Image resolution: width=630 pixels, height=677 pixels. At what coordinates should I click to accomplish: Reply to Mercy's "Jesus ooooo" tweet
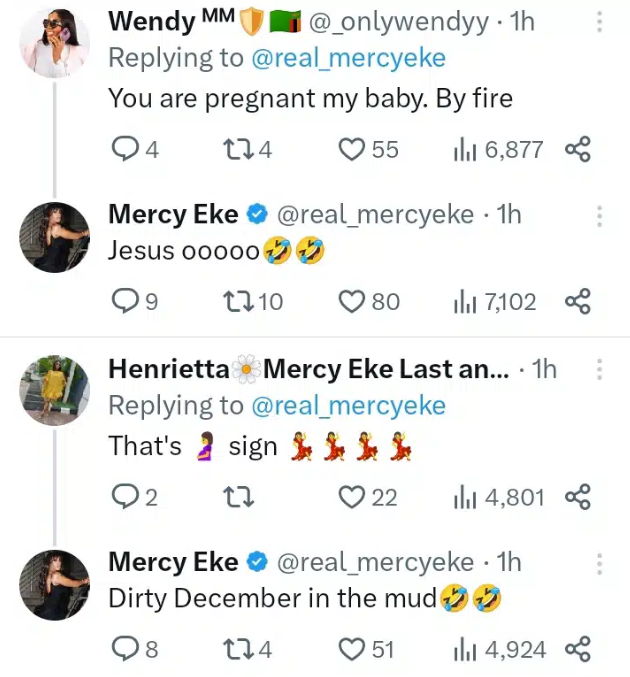point(124,301)
